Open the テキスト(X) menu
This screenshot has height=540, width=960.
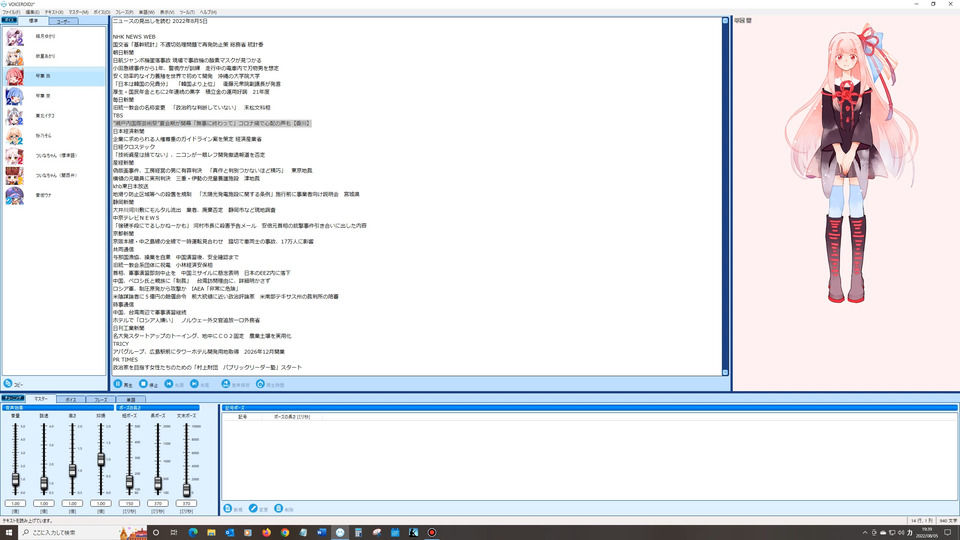pyautogui.click(x=54, y=12)
